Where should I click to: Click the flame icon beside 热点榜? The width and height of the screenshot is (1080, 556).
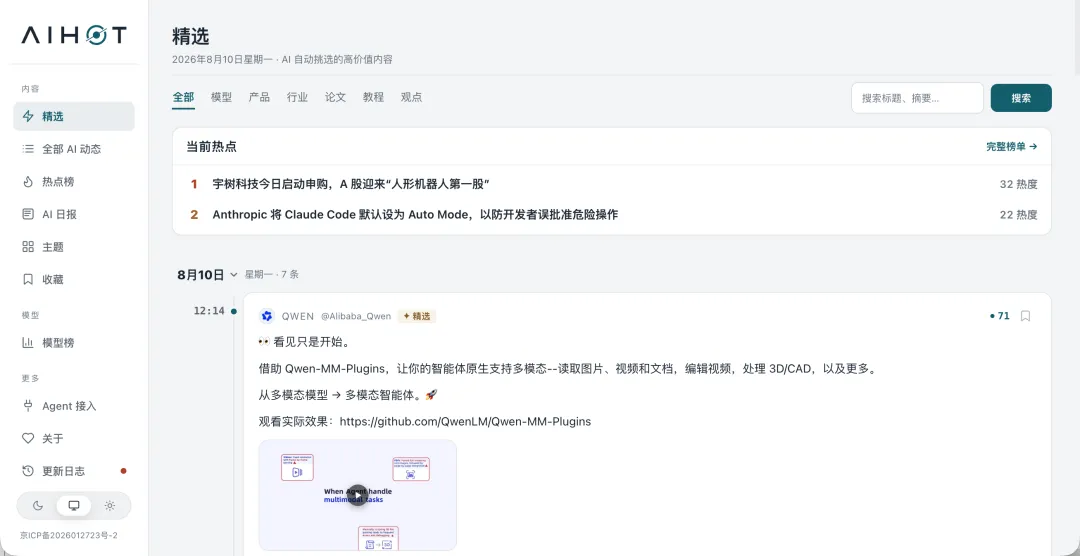(x=28, y=182)
